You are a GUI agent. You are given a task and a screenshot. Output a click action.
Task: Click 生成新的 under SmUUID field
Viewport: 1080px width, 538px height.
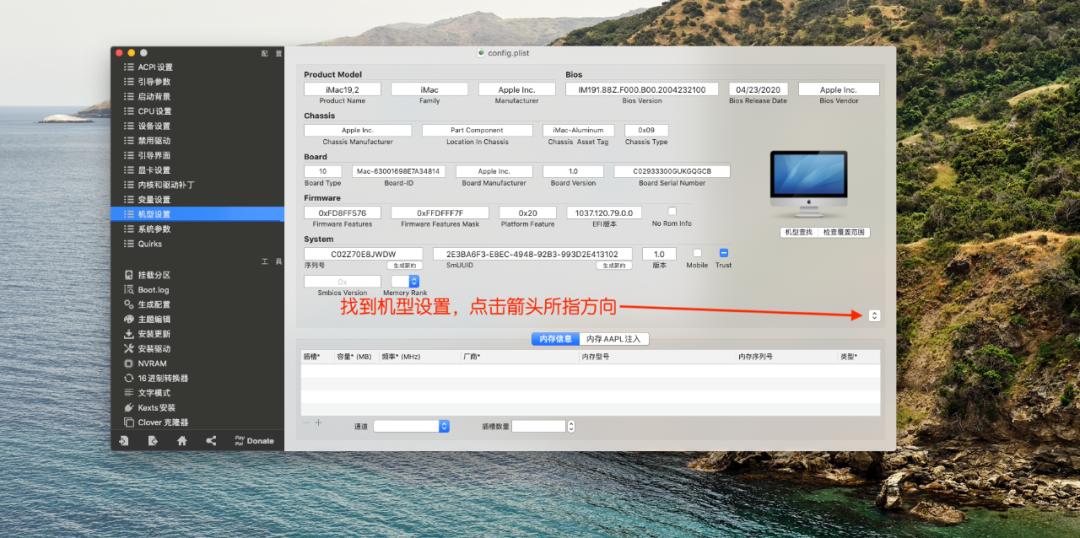pyautogui.click(x=614, y=265)
